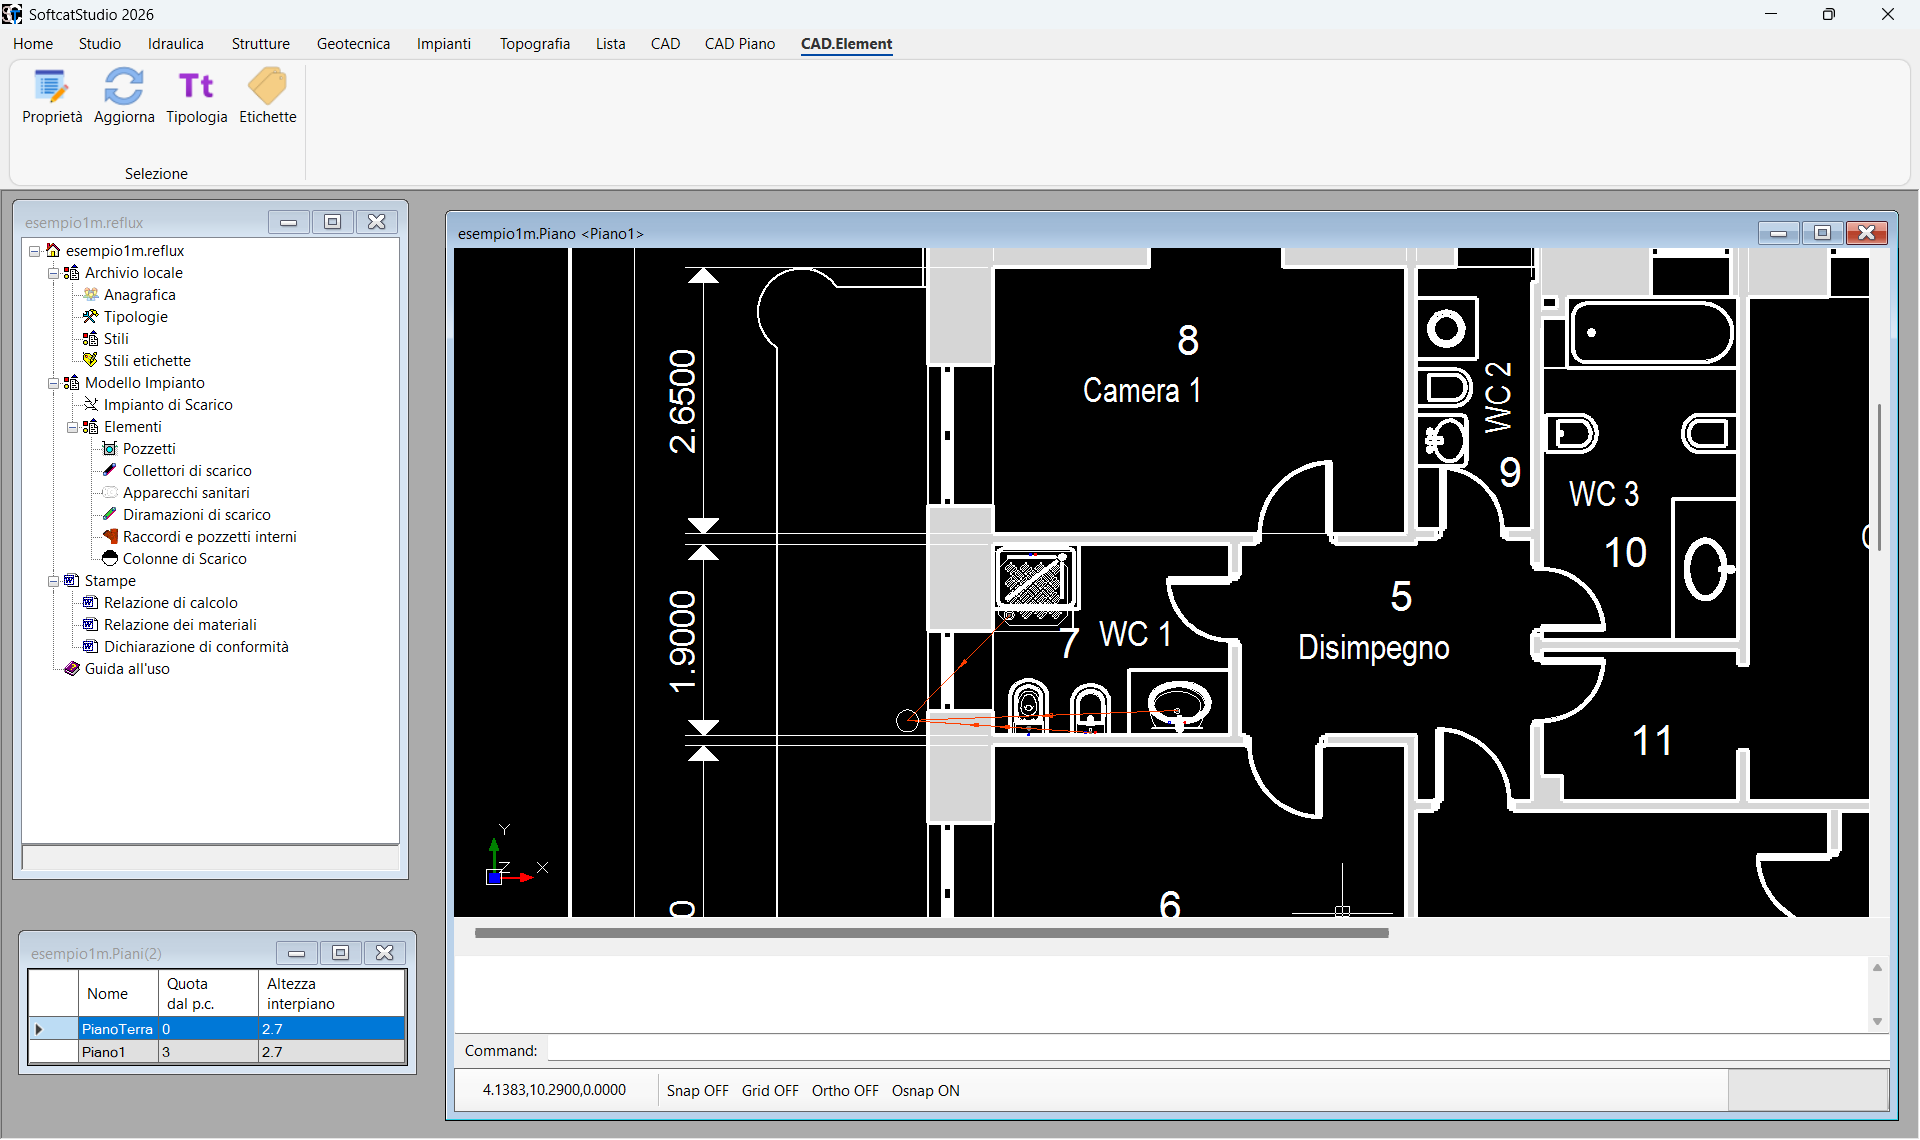Open the Lista menu tab
The width and height of the screenshot is (1920, 1140).
(x=611, y=44)
